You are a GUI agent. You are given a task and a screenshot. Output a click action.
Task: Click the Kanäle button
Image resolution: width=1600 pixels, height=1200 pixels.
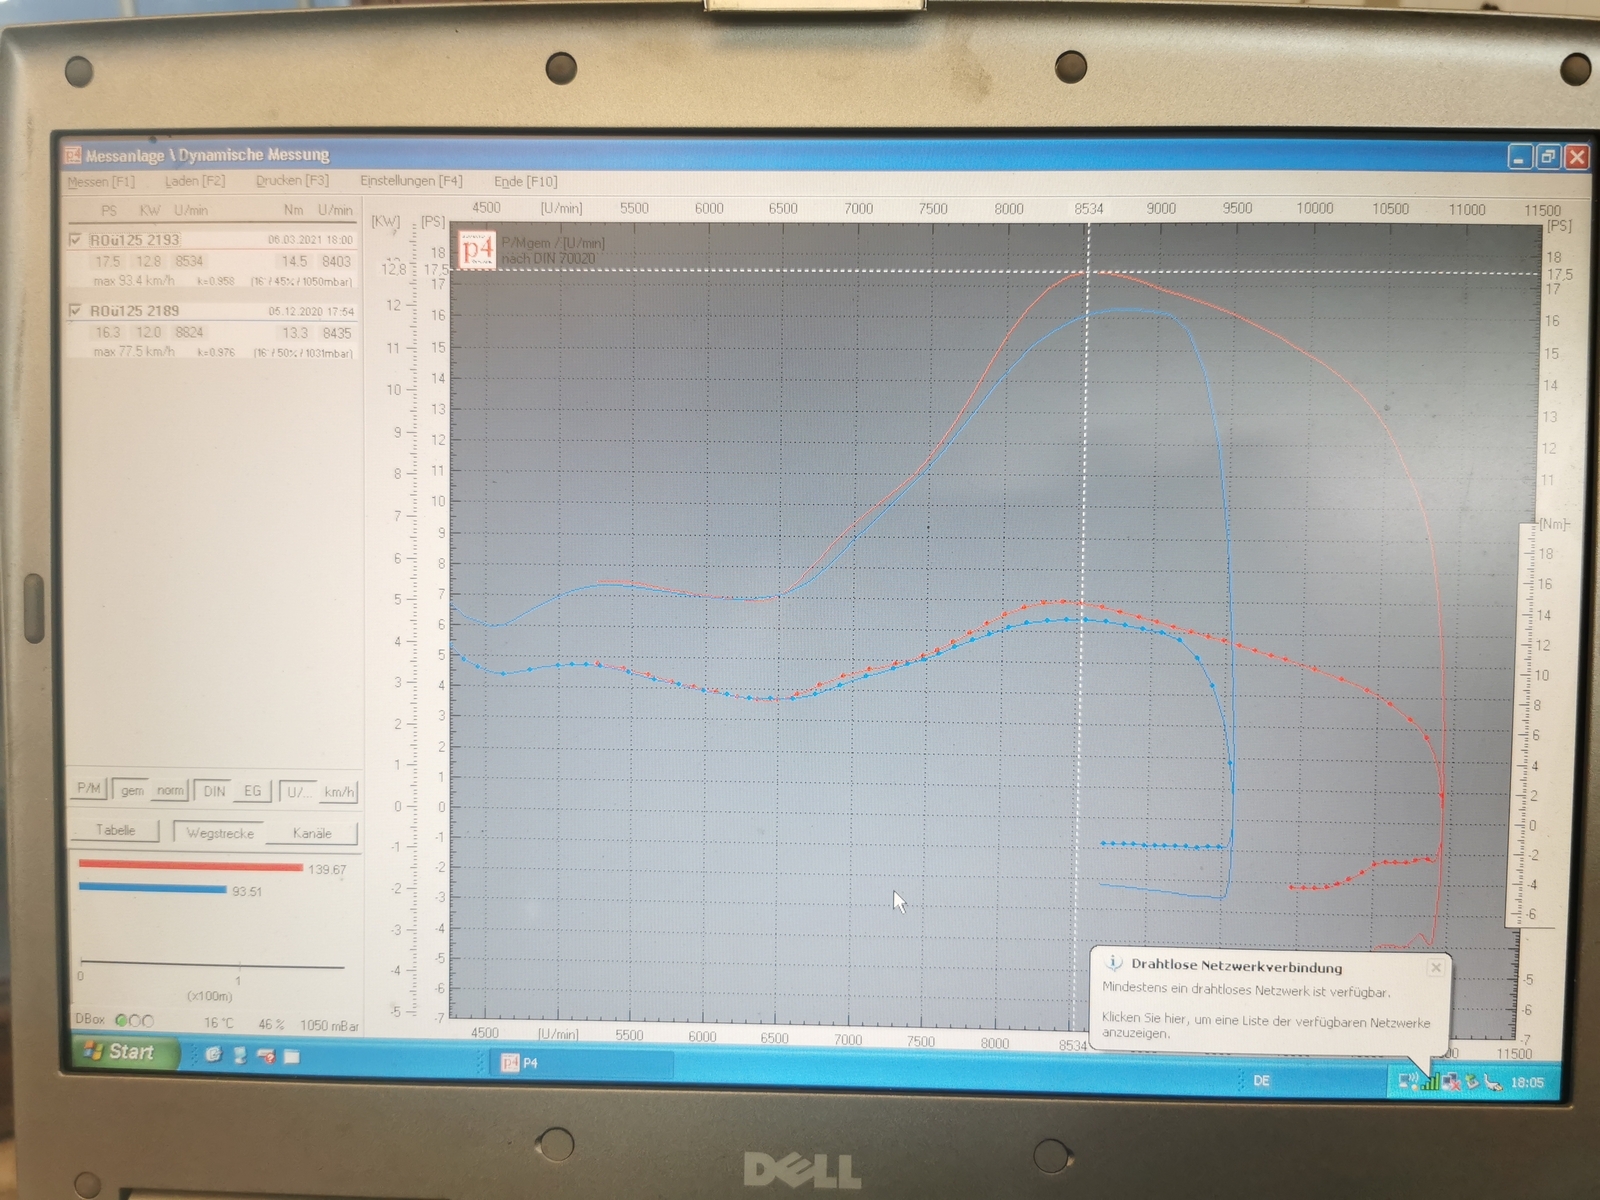click(312, 833)
